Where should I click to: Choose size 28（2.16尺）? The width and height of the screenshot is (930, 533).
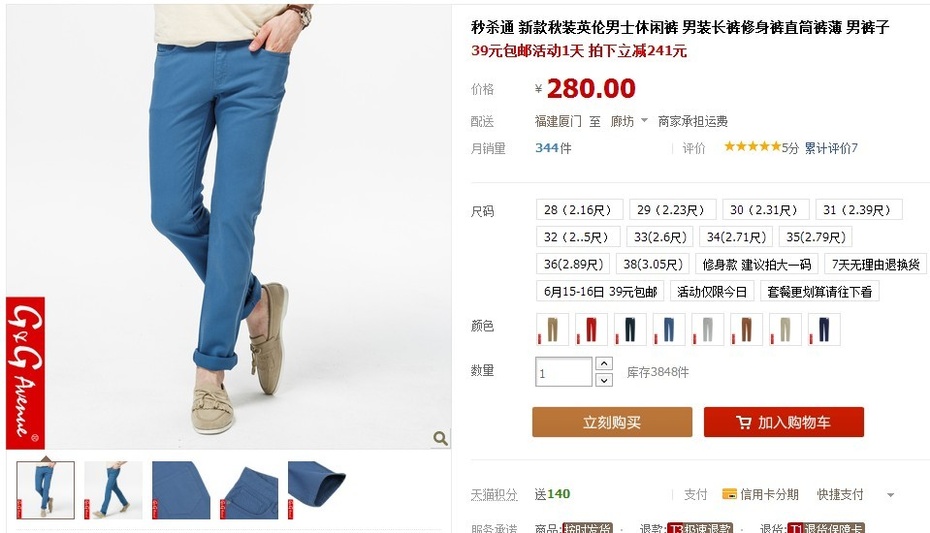click(x=579, y=210)
